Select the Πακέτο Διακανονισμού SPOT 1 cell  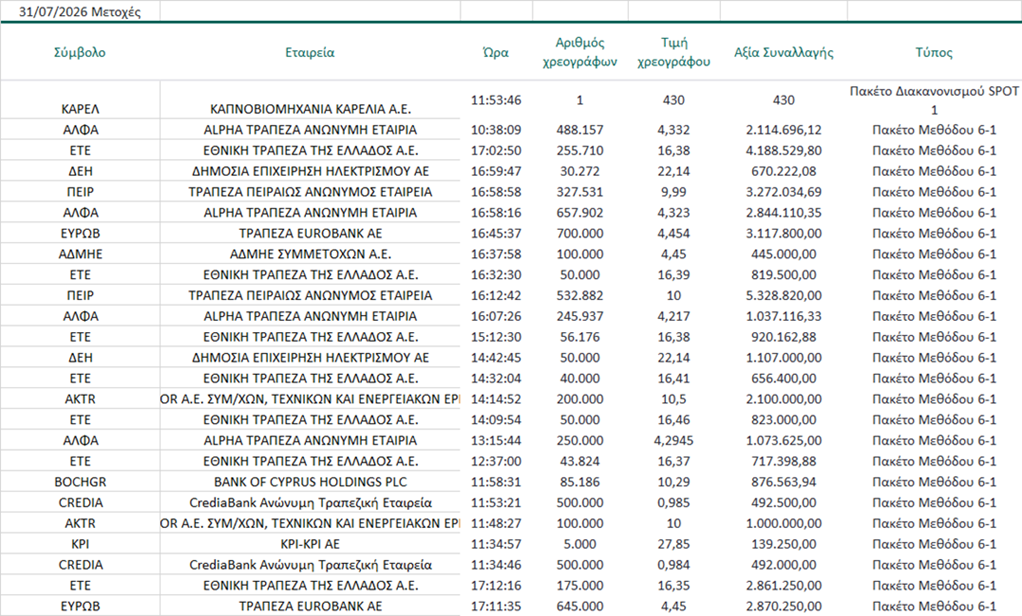pos(934,100)
